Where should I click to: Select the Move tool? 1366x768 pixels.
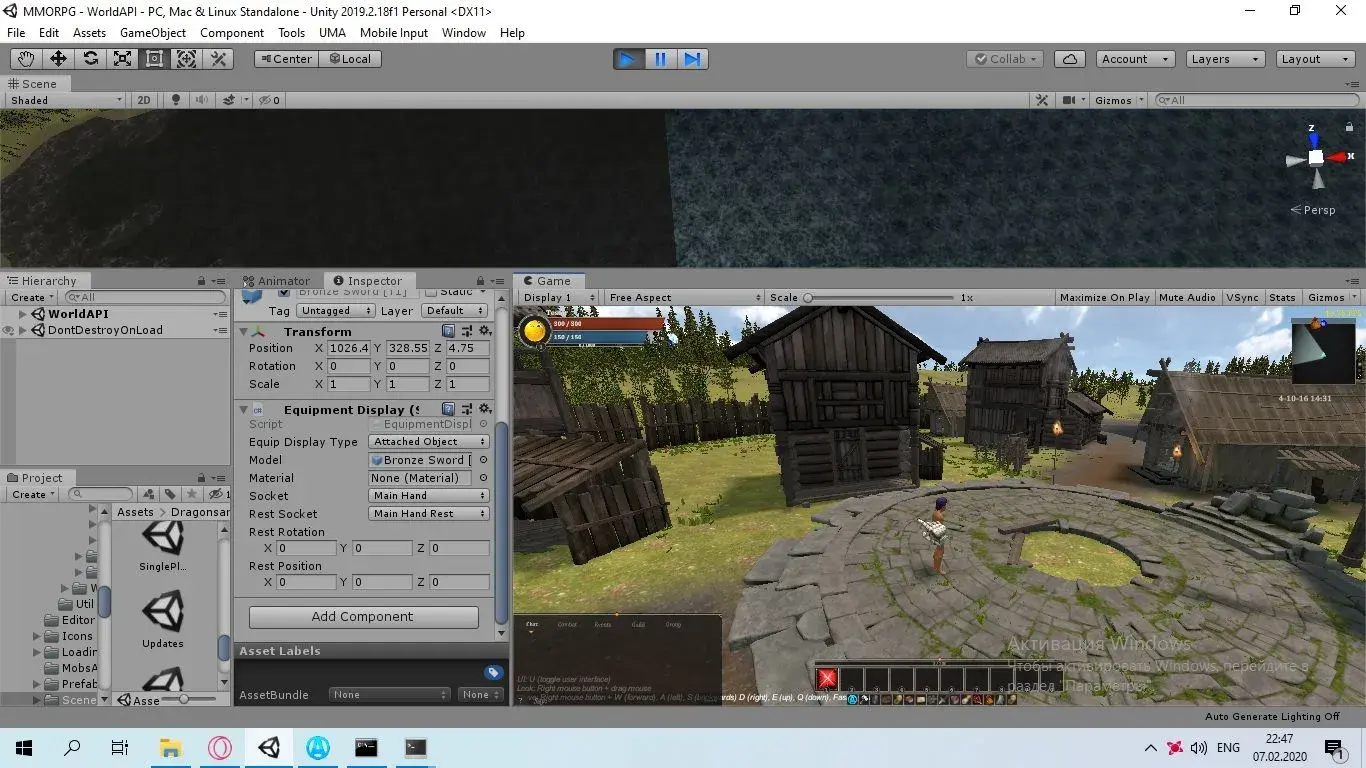tap(58, 59)
